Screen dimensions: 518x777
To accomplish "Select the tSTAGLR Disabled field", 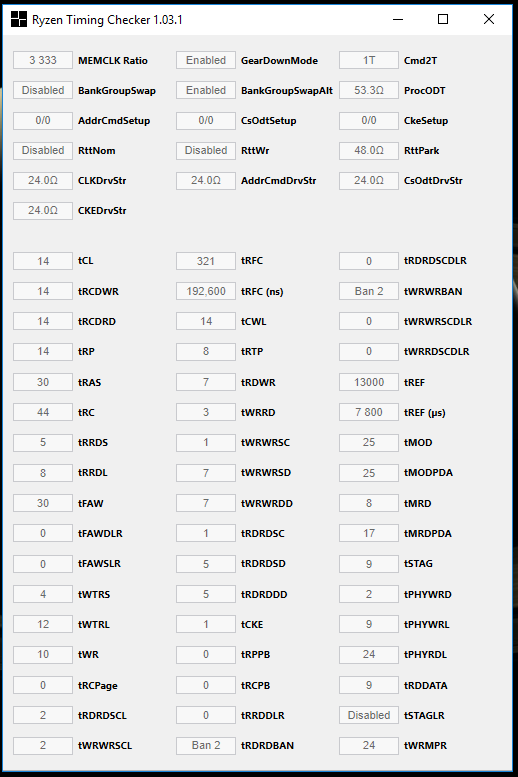I will 369,715.
